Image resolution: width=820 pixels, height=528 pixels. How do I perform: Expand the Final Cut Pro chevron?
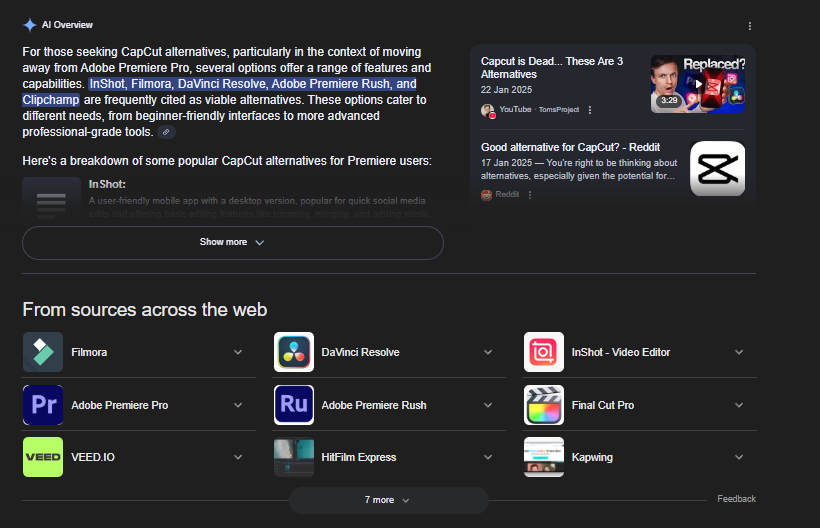739,405
